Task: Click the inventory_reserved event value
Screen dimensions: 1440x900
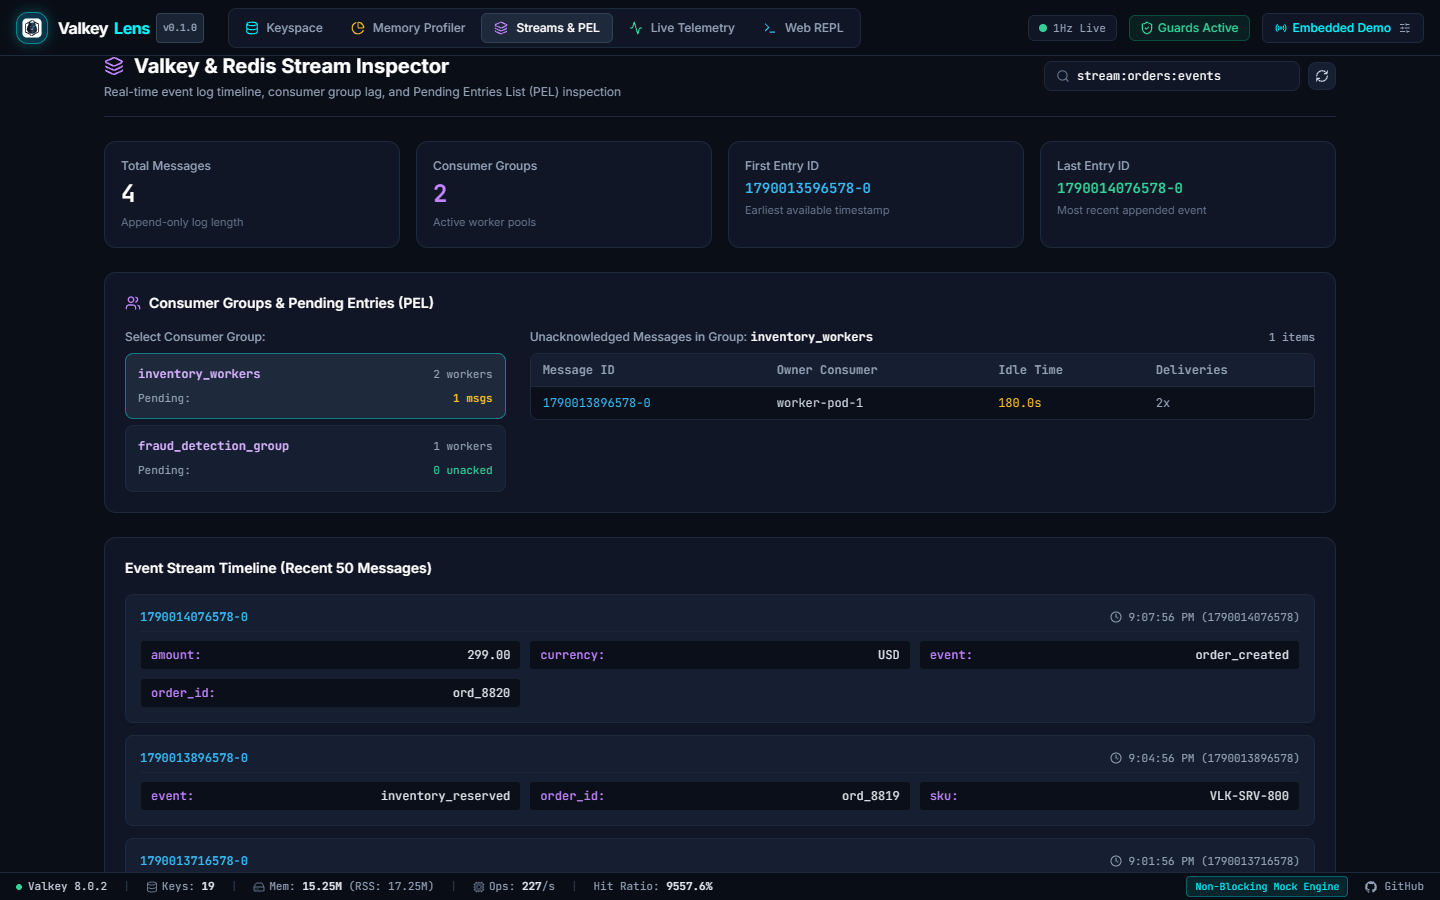Action: [x=445, y=796]
